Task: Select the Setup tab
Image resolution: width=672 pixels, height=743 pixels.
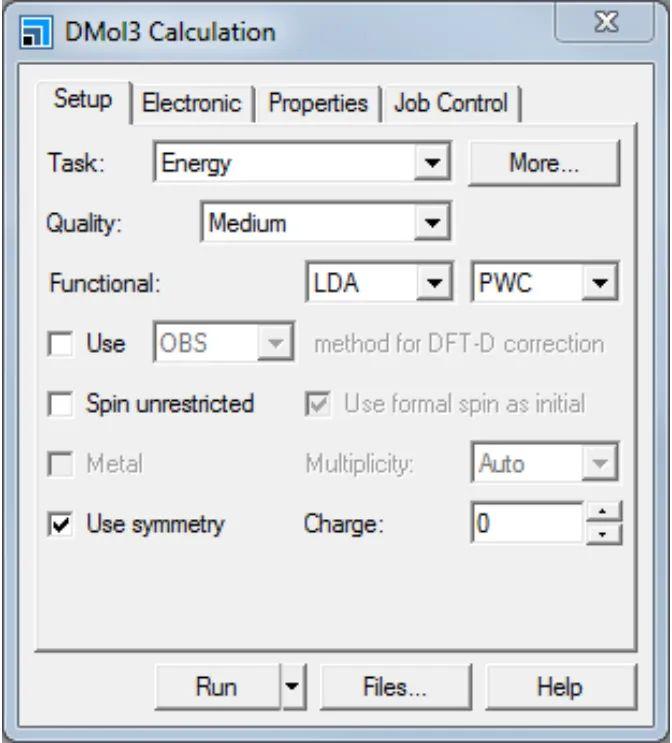Action: (x=82, y=101)
